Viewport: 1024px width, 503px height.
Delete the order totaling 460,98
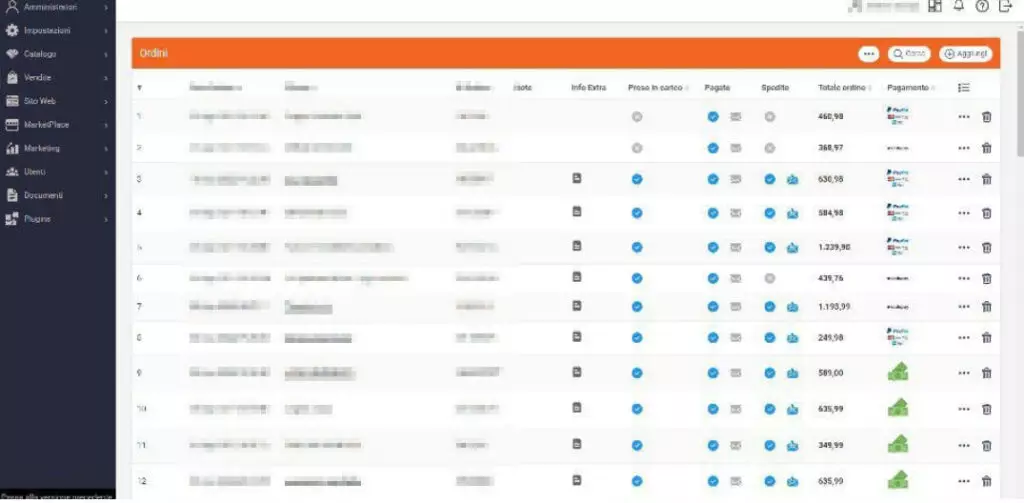pos(986,117)
